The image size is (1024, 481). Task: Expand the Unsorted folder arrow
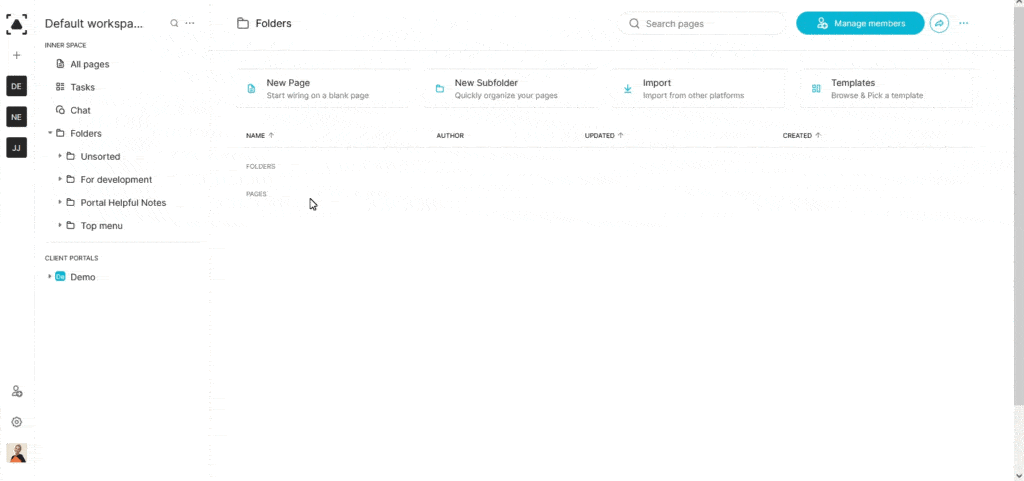point(60,156)
